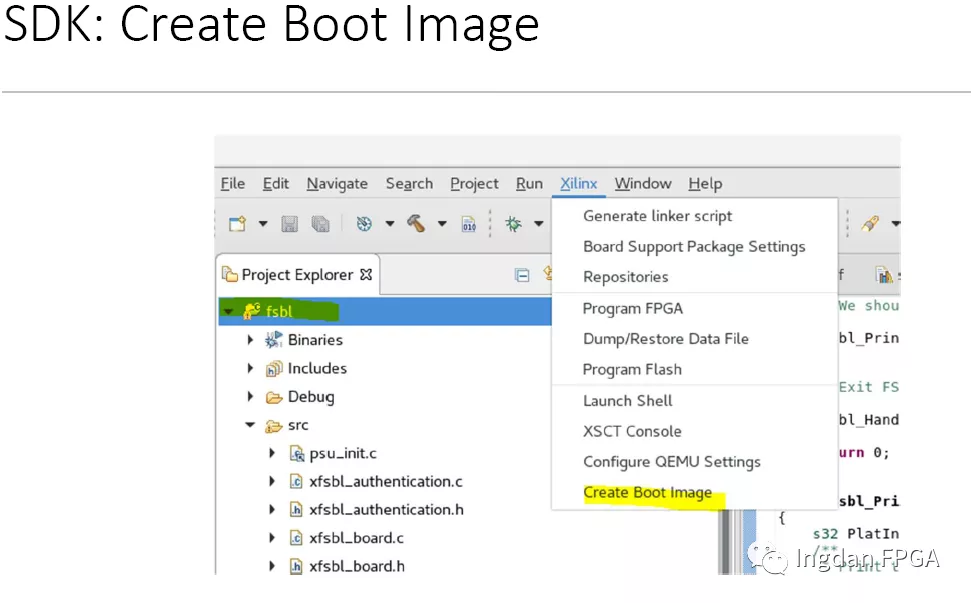Open the Run menu

click(529, 184)
